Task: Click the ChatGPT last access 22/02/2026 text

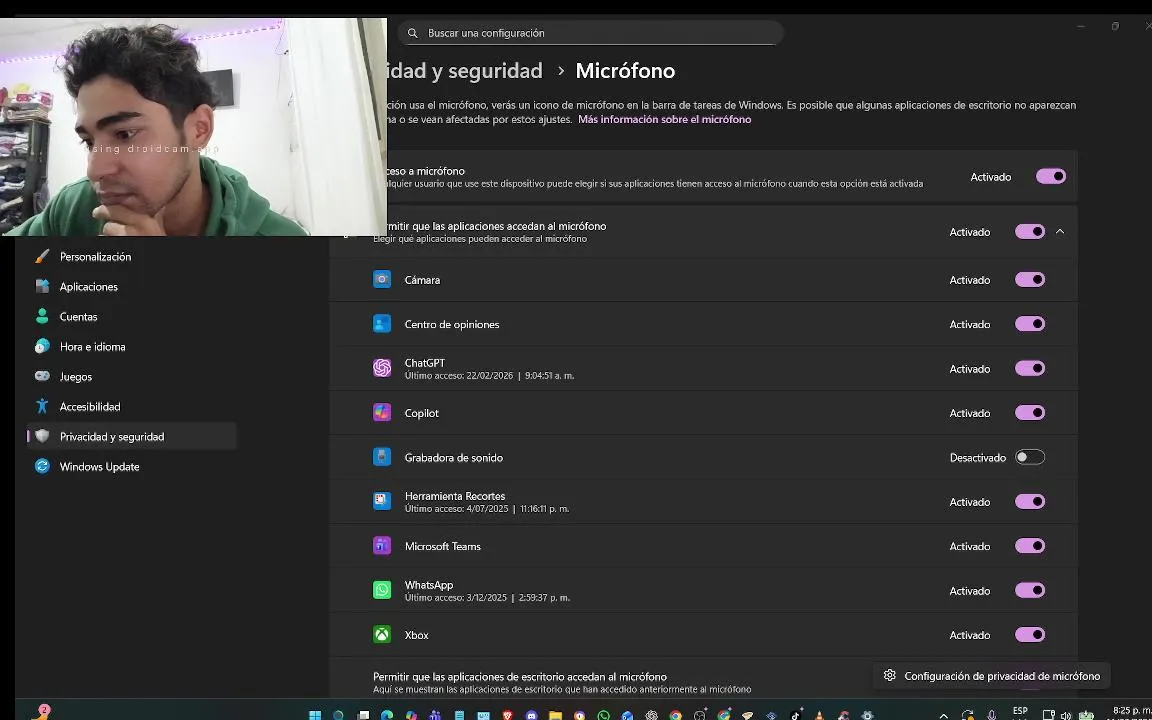Action: 489,375
